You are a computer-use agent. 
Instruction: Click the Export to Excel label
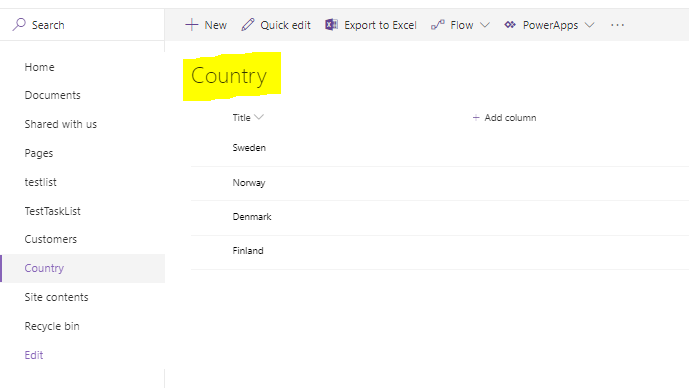[x=380, y=25]
